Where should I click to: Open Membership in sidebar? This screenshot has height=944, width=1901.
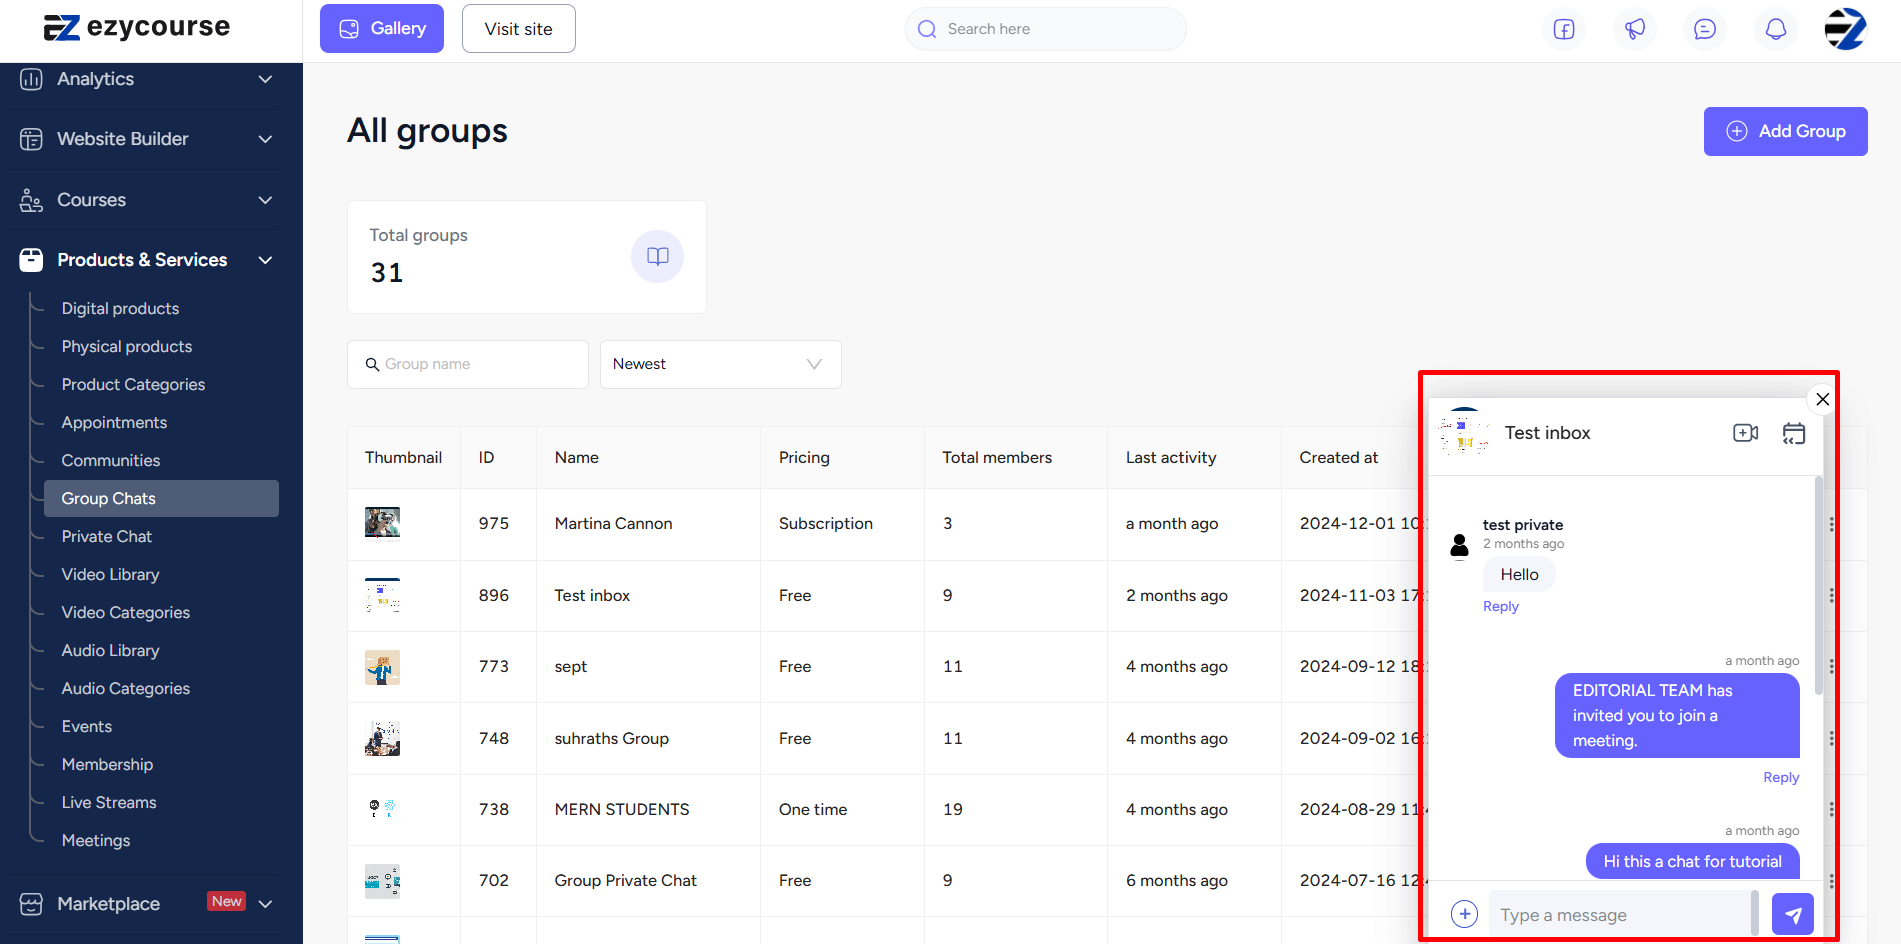(107, 765)
